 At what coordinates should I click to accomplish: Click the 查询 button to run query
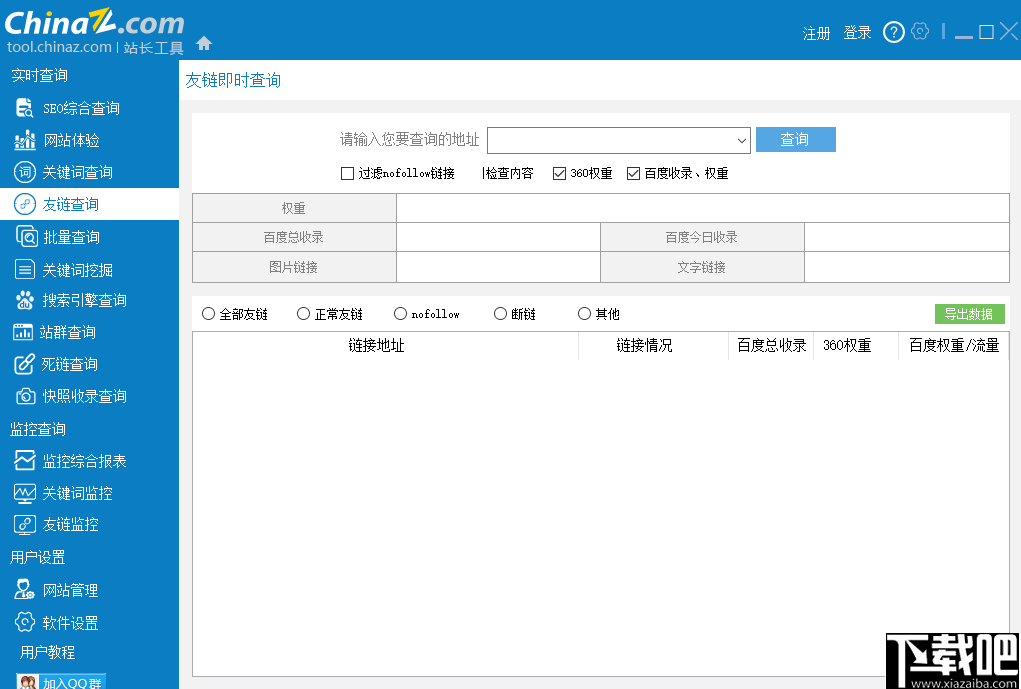[x=795, y=140]
